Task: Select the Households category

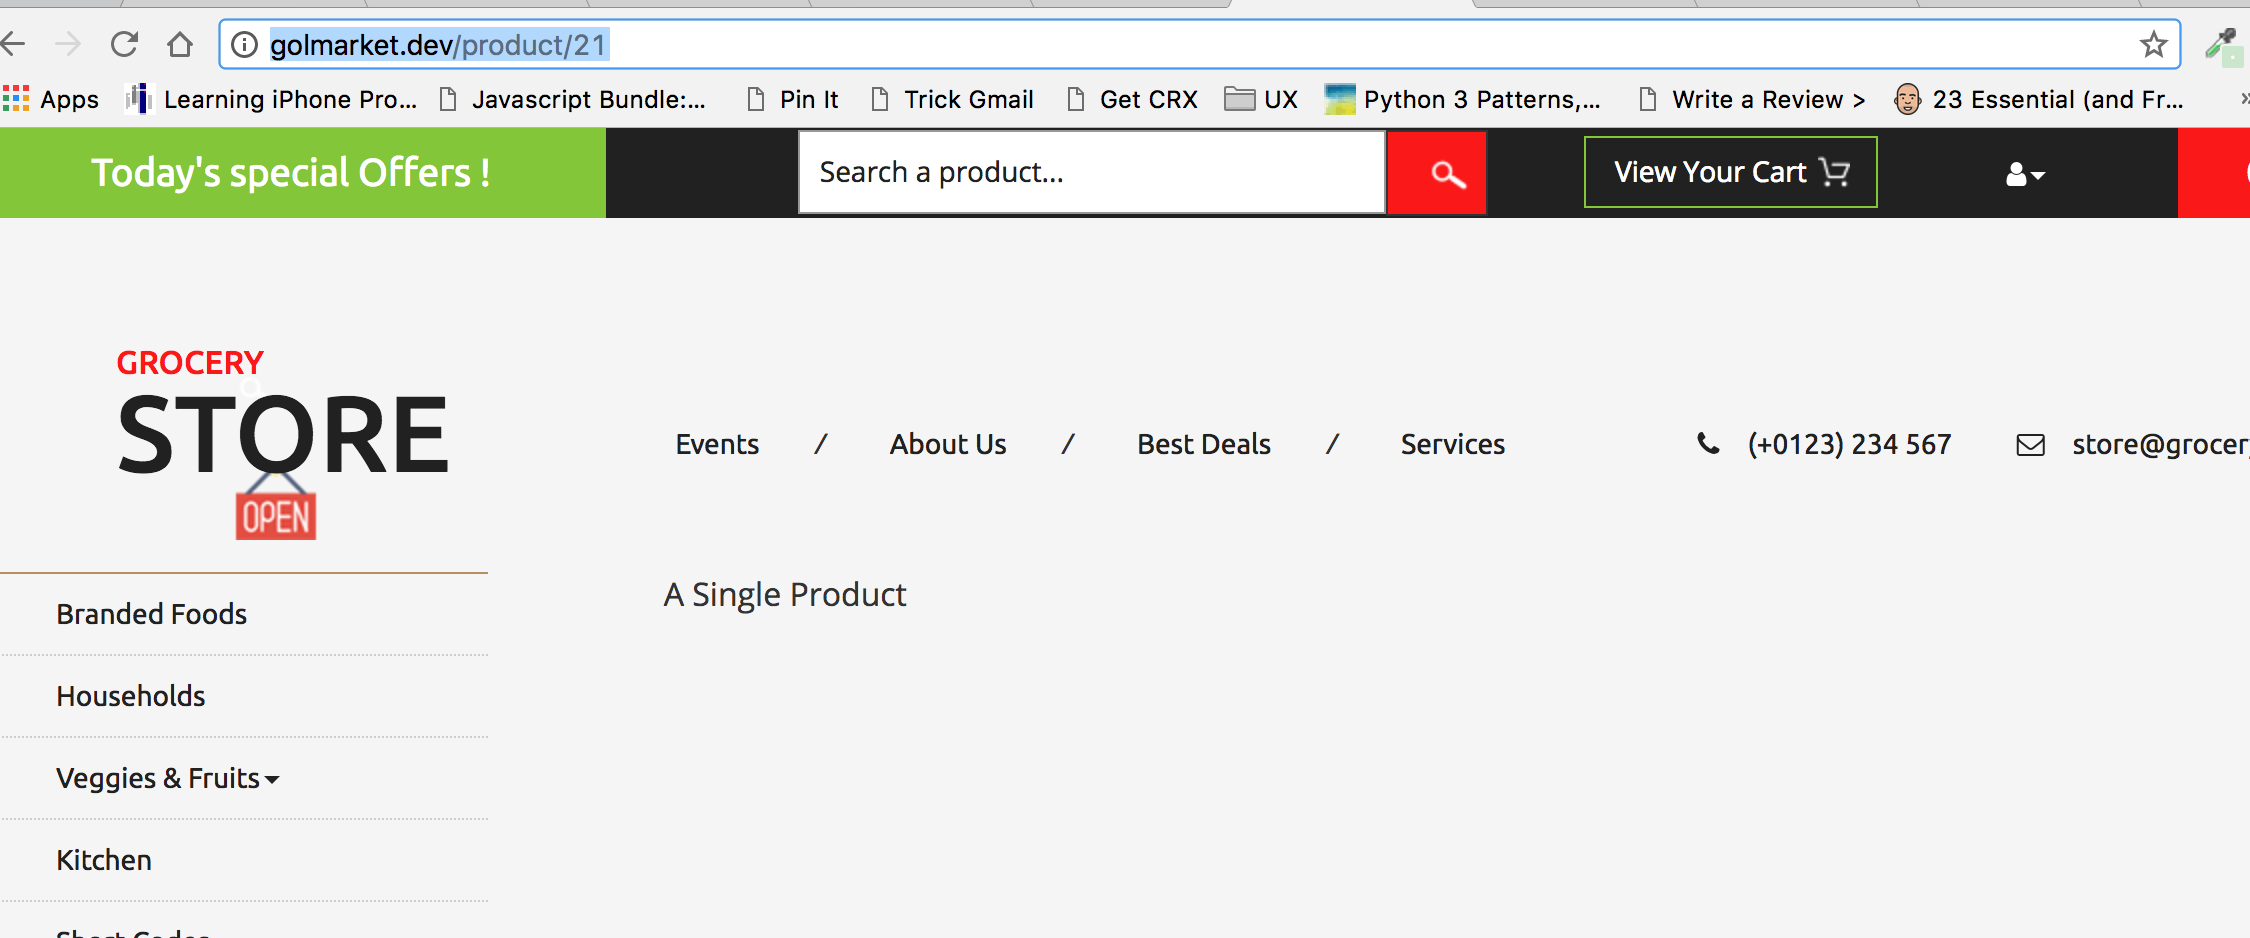Action: point(131,696)
